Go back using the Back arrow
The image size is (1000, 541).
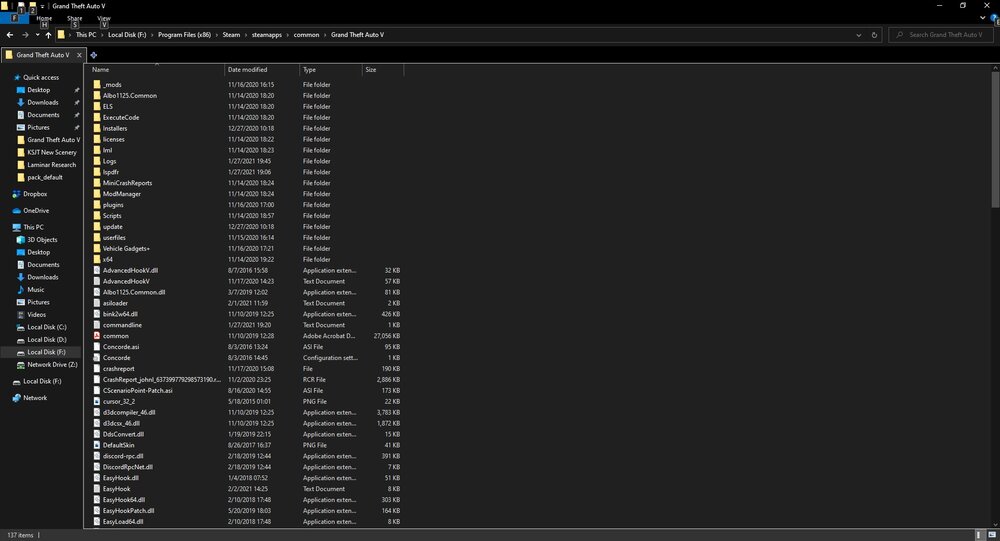(10, 35)
